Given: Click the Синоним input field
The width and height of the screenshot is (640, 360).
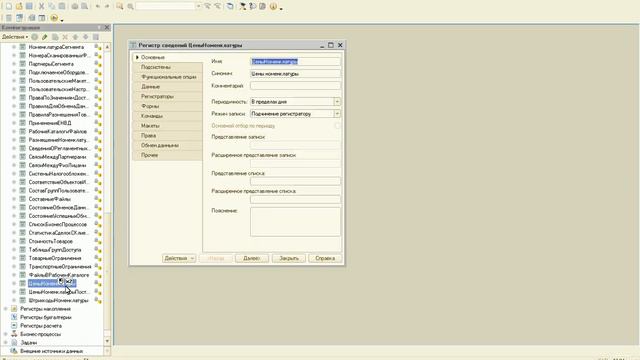Looking at the screenshot, I should pos(295,74).
